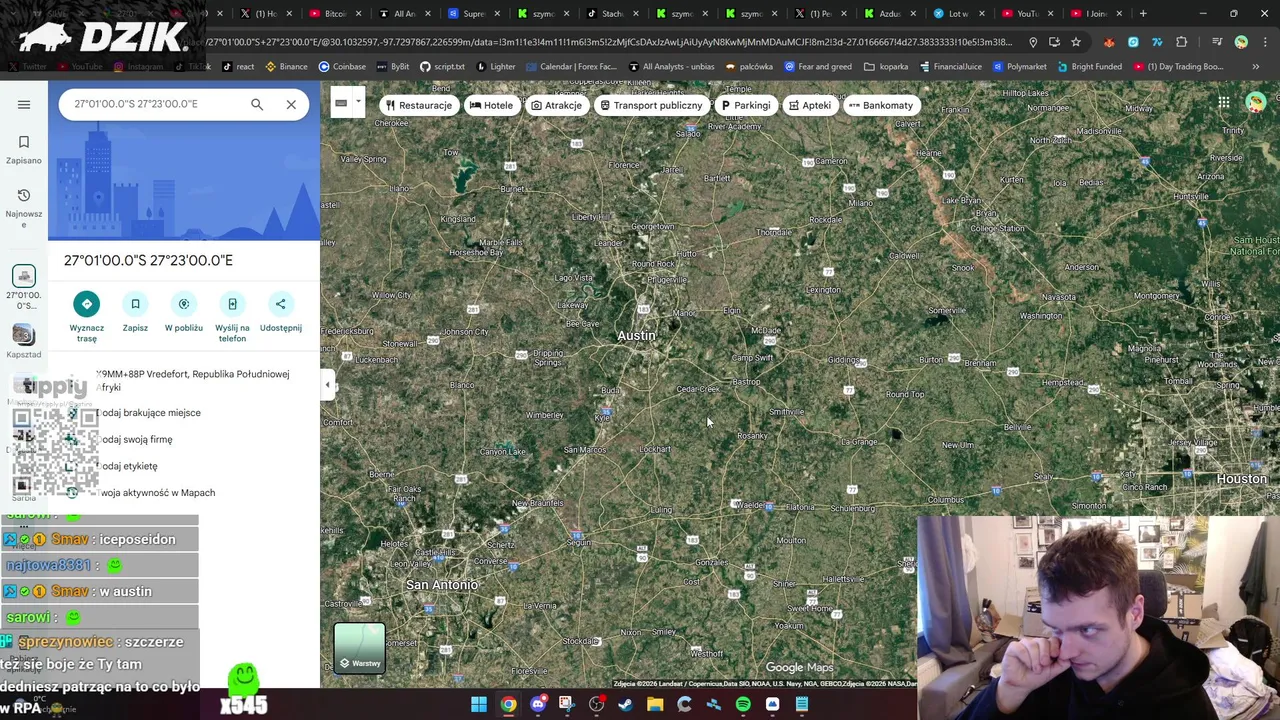This screenshot has height=720, width=1280.
Task: Switch to the I Join YouTube tab
Action: click(1094, 13)
